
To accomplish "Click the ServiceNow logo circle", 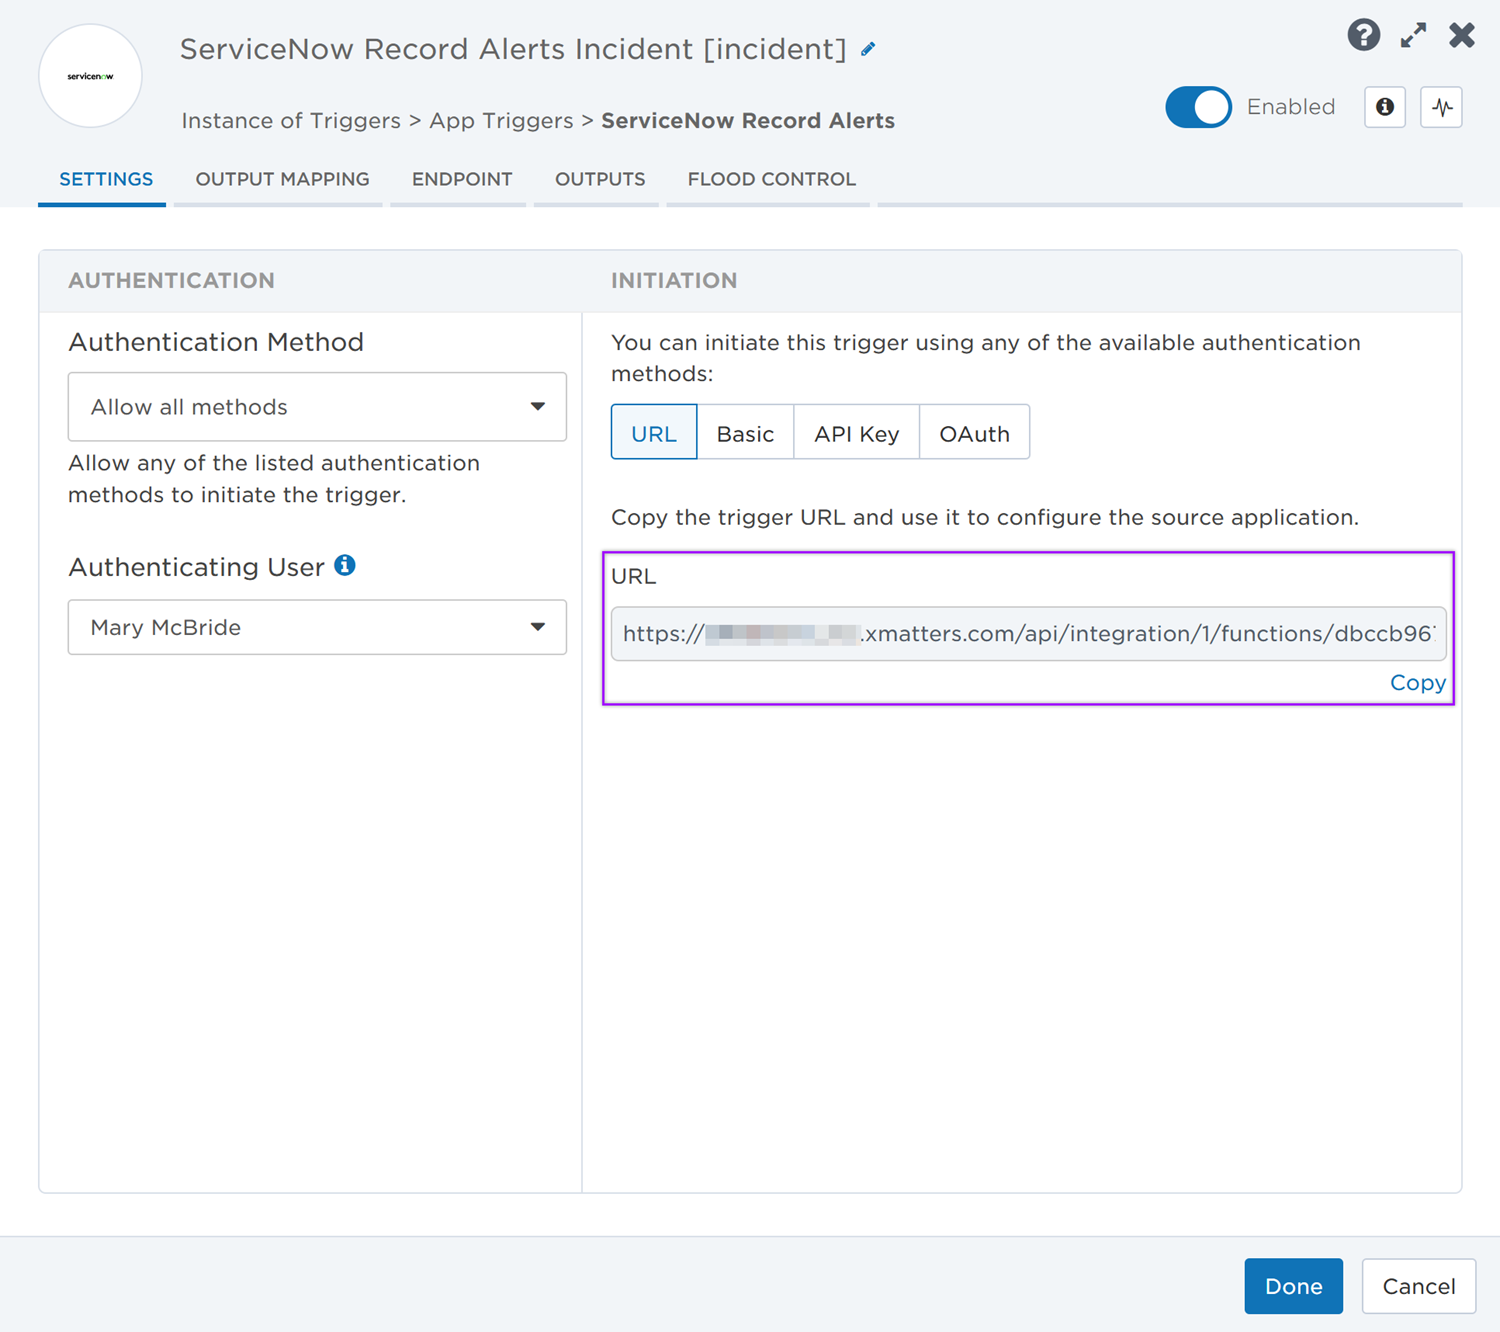I will [90, 76].
